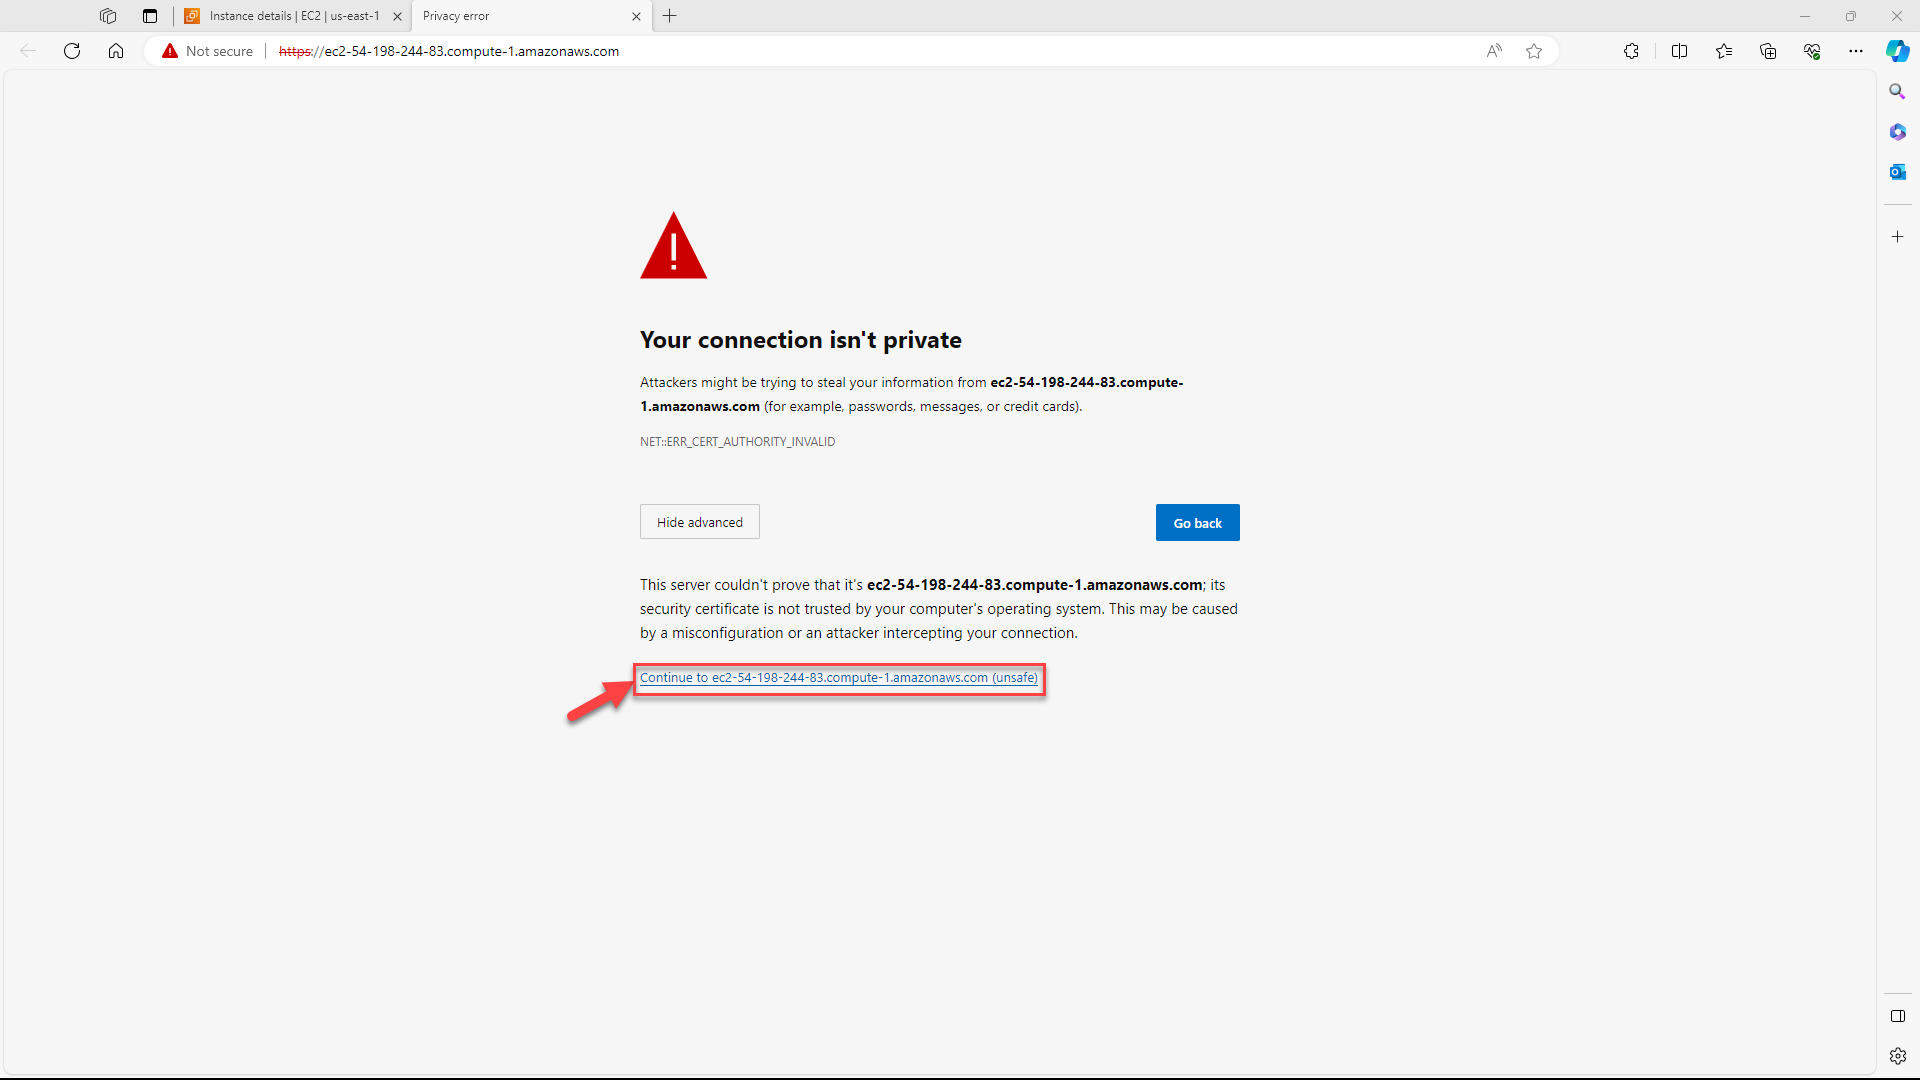Open search in the right sidebar

[1897, 91]
